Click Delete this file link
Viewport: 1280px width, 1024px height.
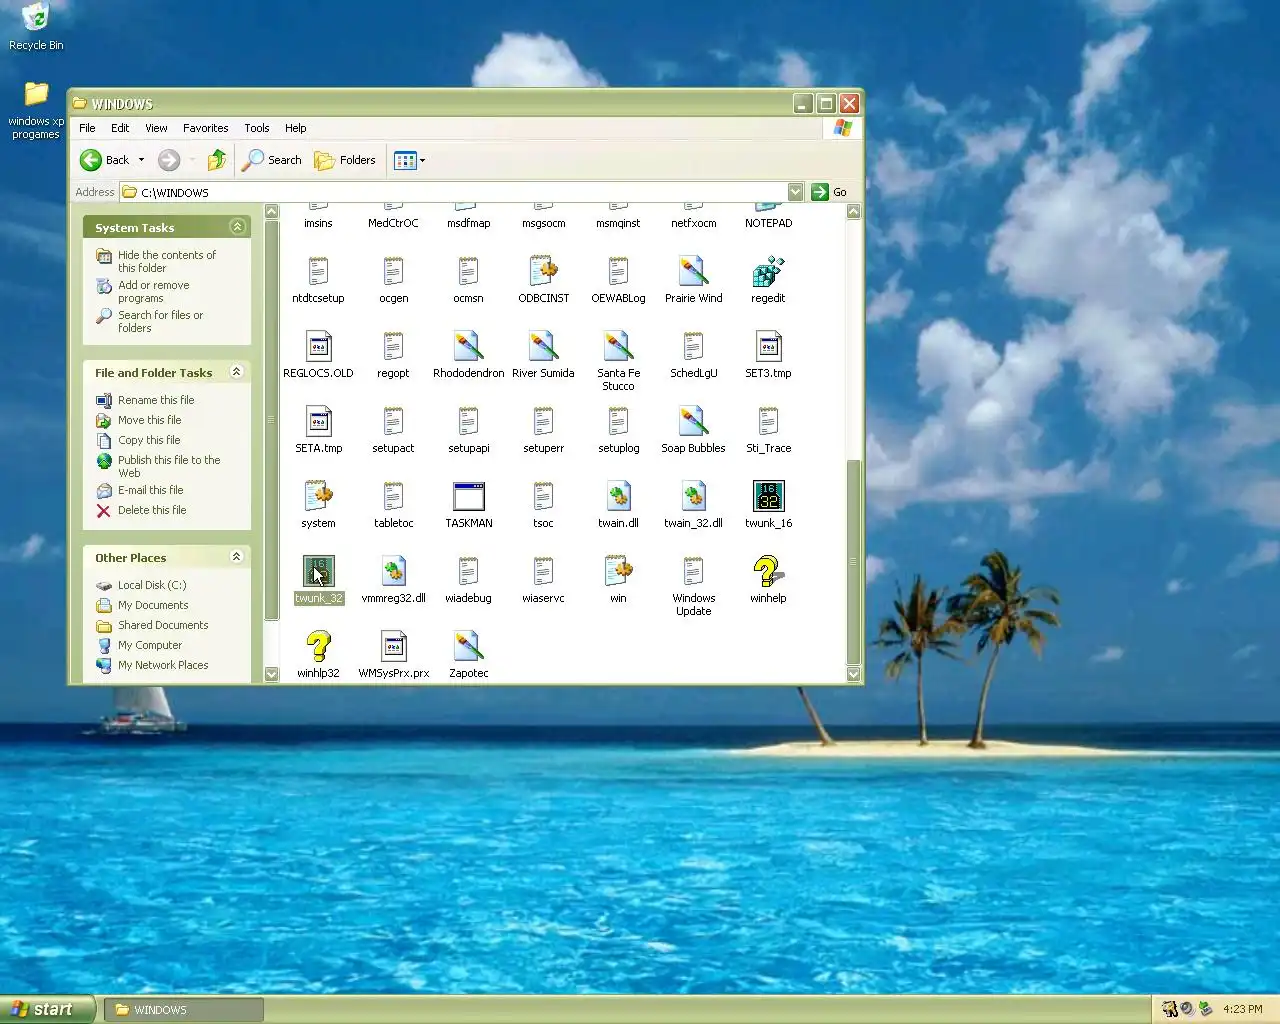(x=152, y=510)
